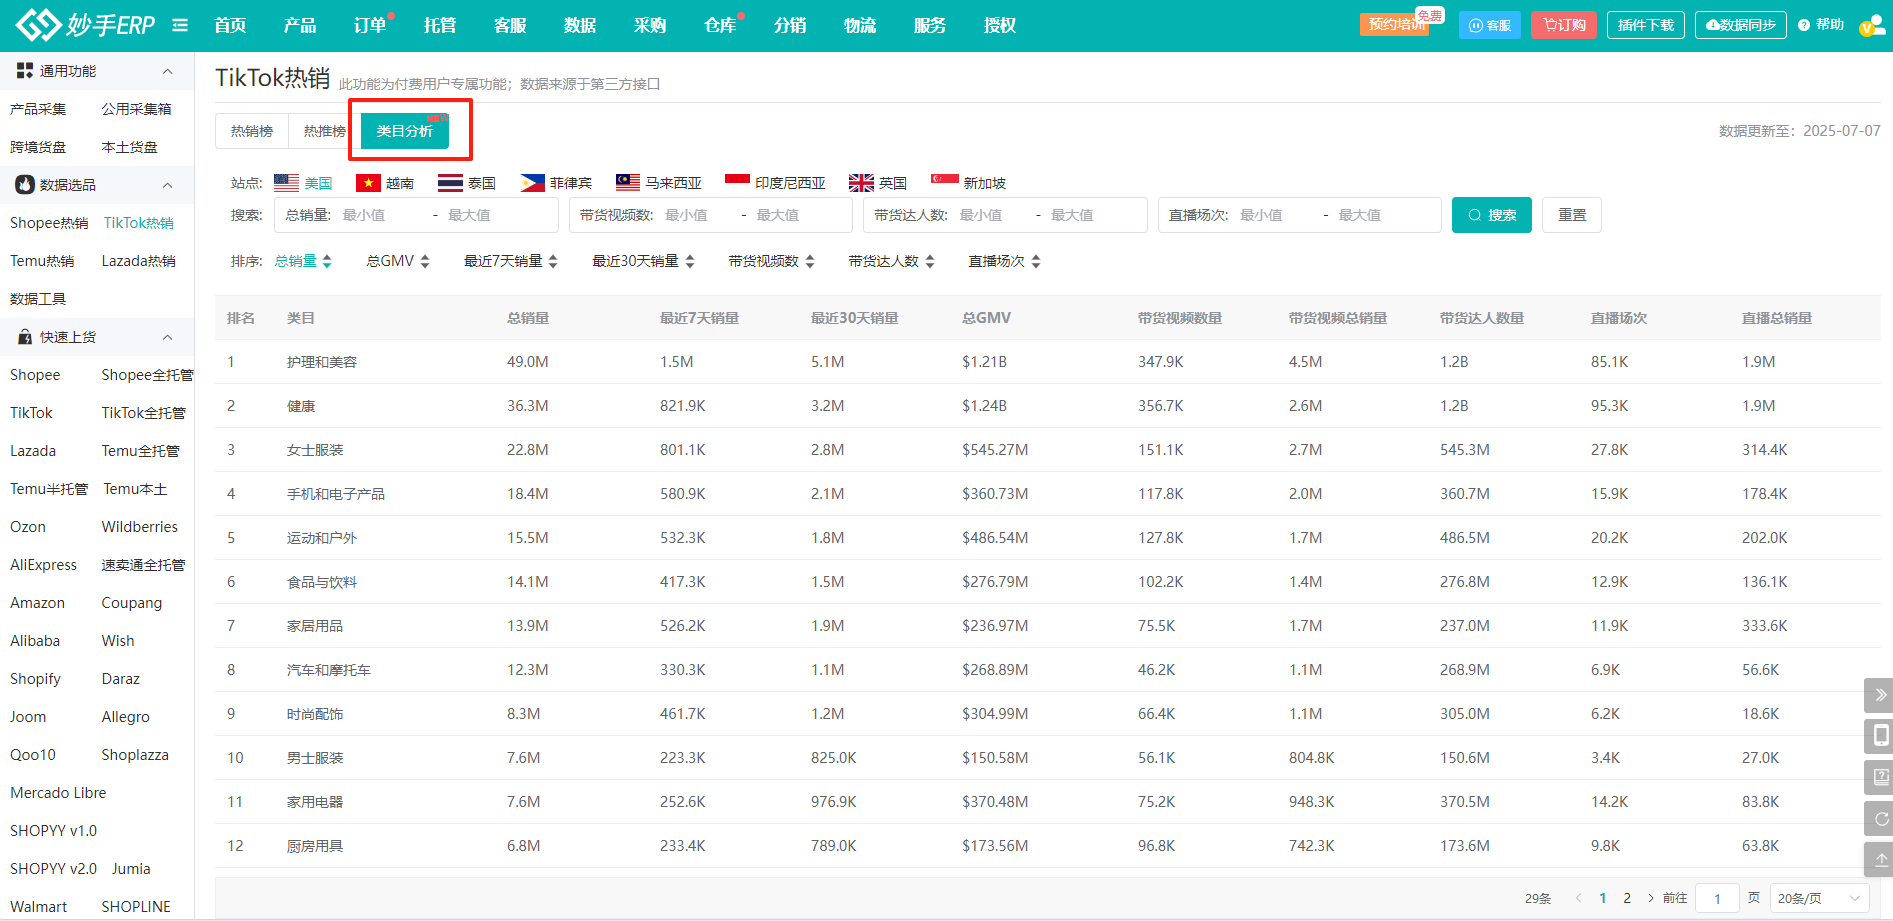This screenshot has width=1893, height=921.
Task: Sort by 带货达人数
Action: coord(892,261)
